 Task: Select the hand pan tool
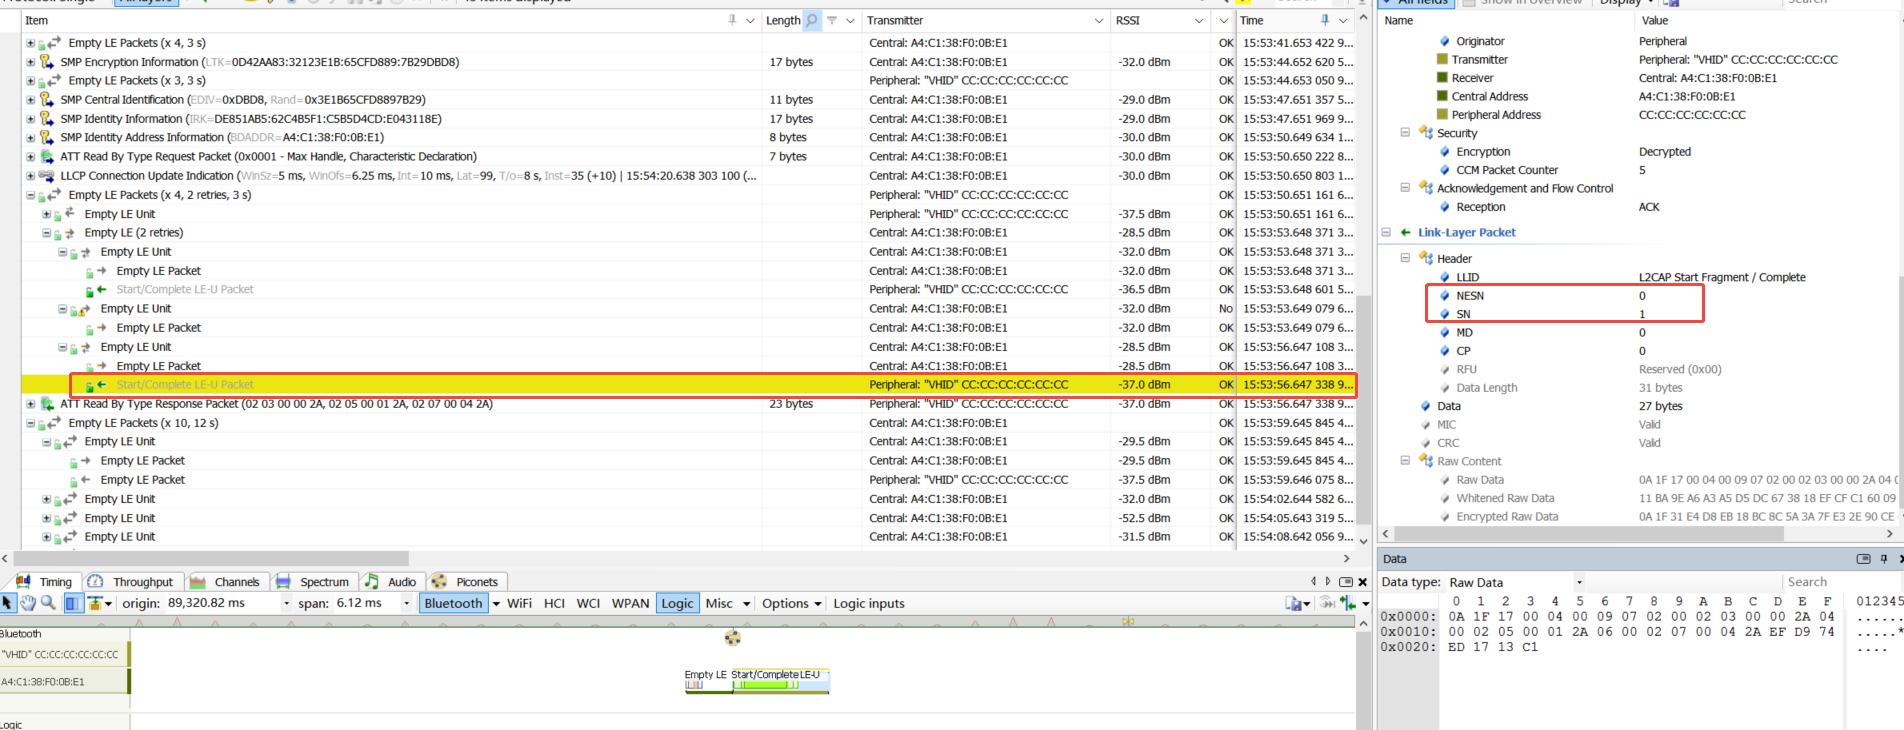(28, 603)
